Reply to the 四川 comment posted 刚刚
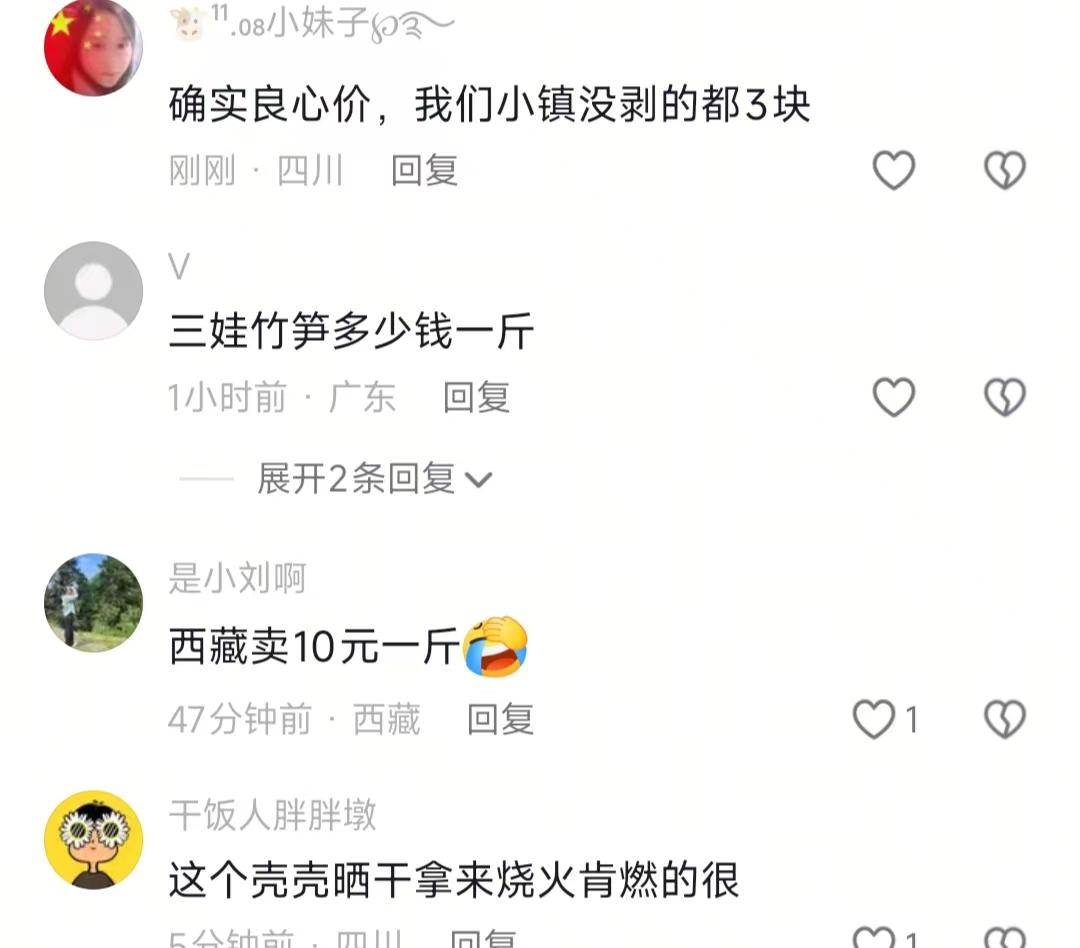Image resolution: width=1080 pixels, height=948 pixels. point(424,170)
